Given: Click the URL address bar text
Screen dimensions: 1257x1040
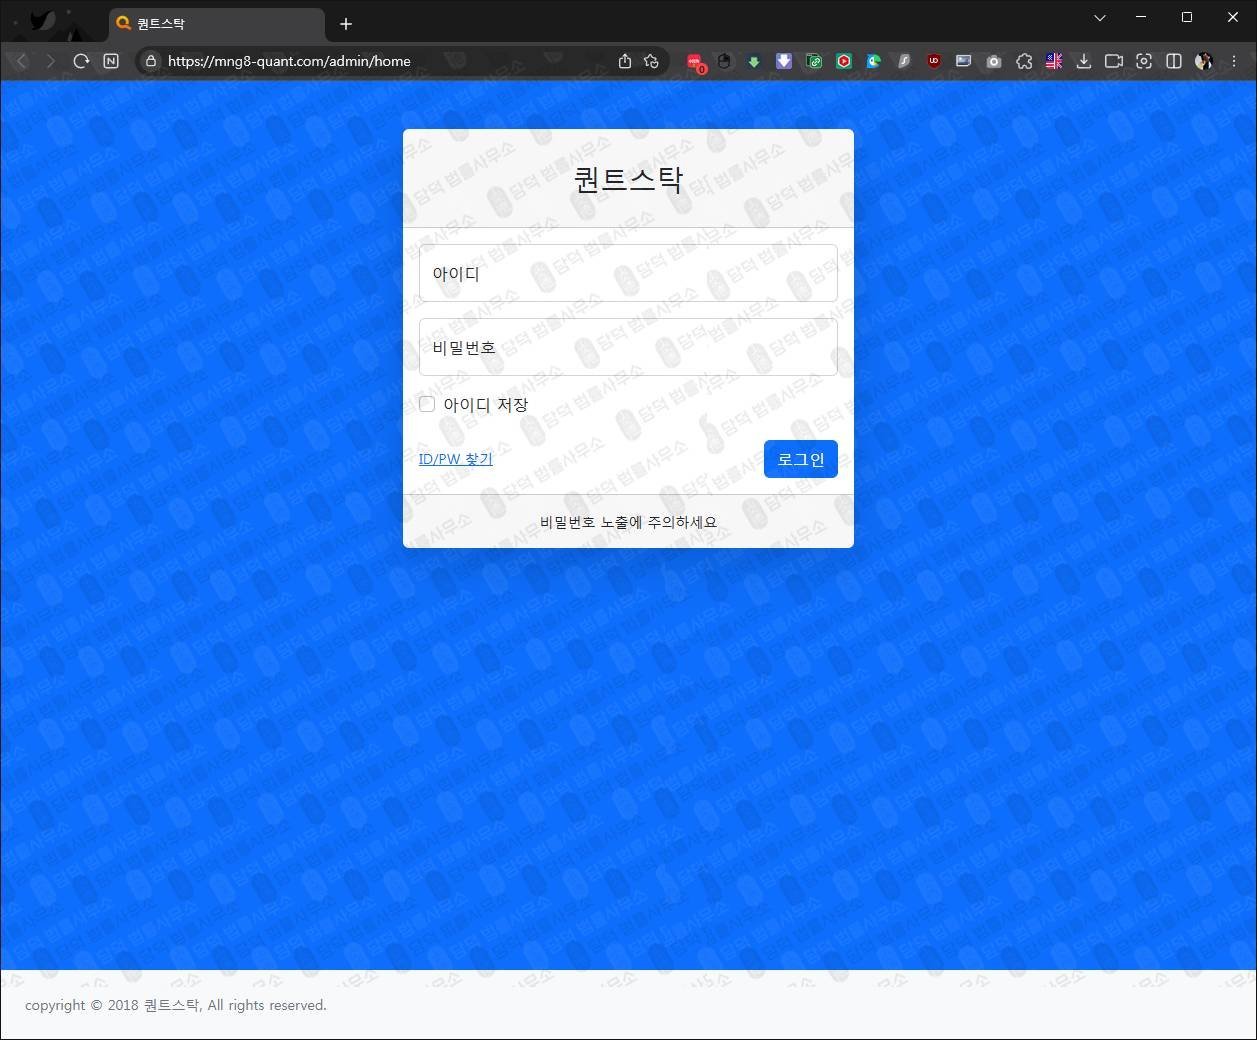Looking at the screenshot, I should coord(289,61).
